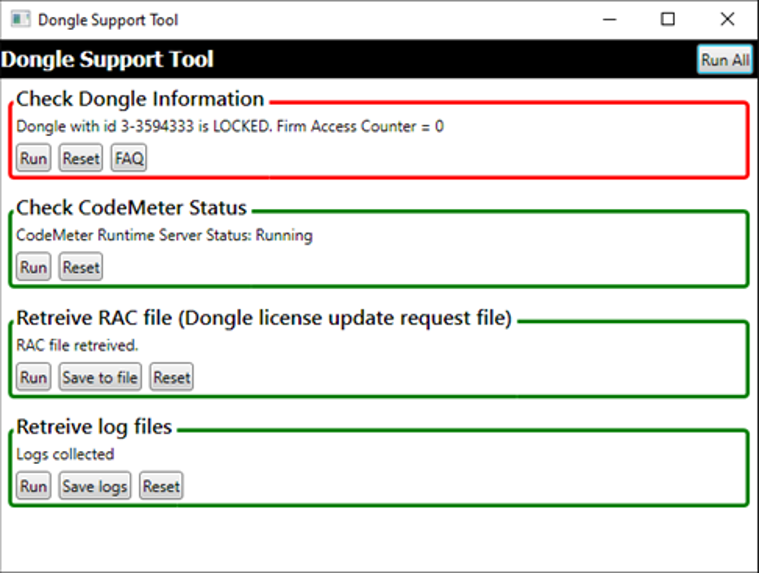Minimize the Dongle Support Tool window

click(609, 20)
